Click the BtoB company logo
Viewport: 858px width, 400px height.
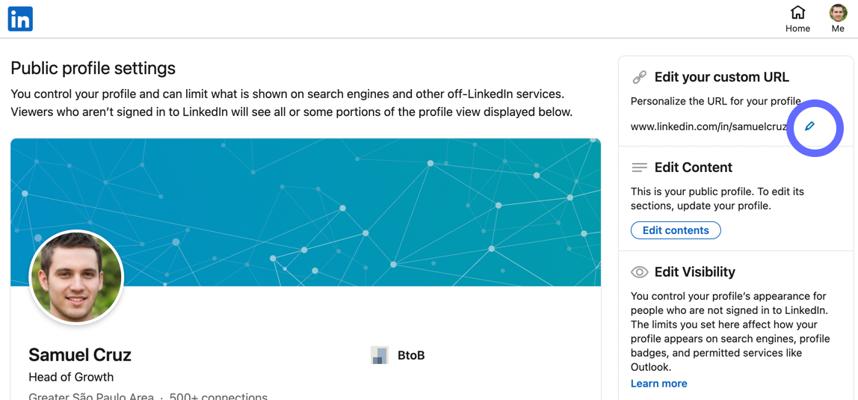tap(379, 355)
